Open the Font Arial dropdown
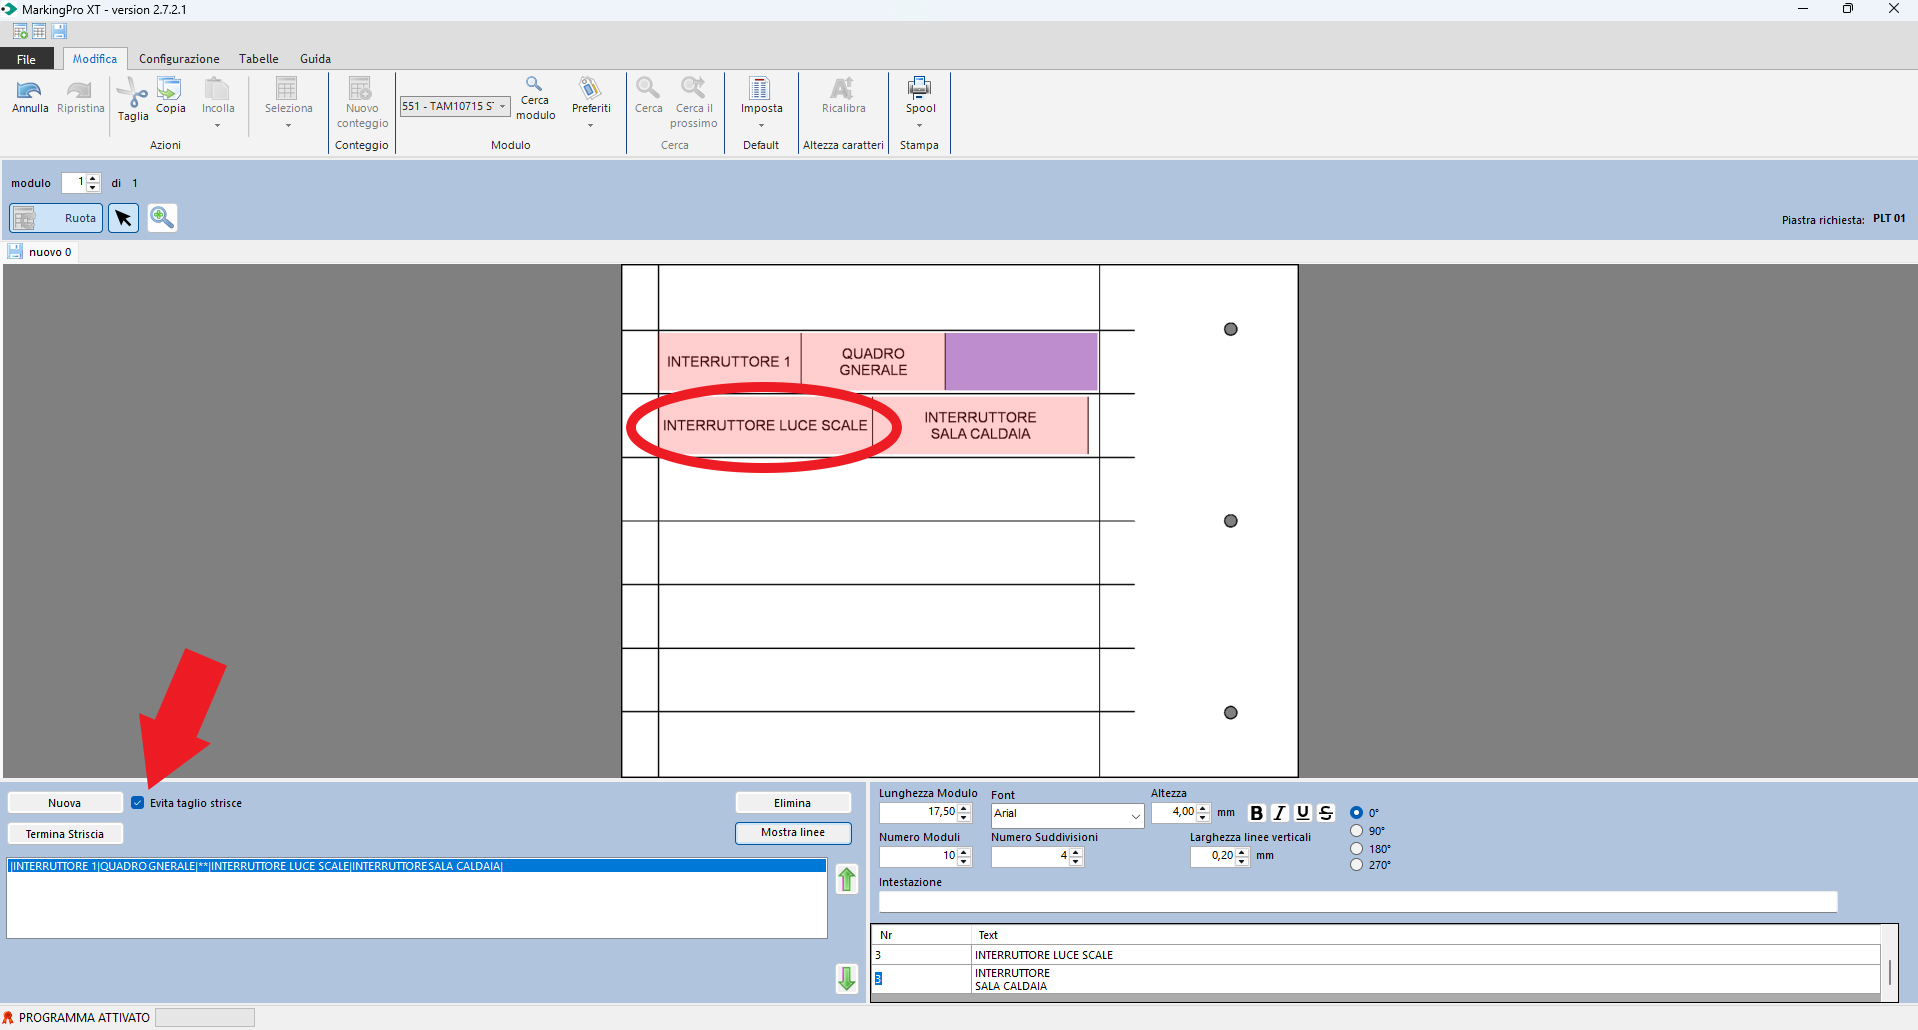Screen dimensions: 1918x1030 click(x=1135, y=815)
